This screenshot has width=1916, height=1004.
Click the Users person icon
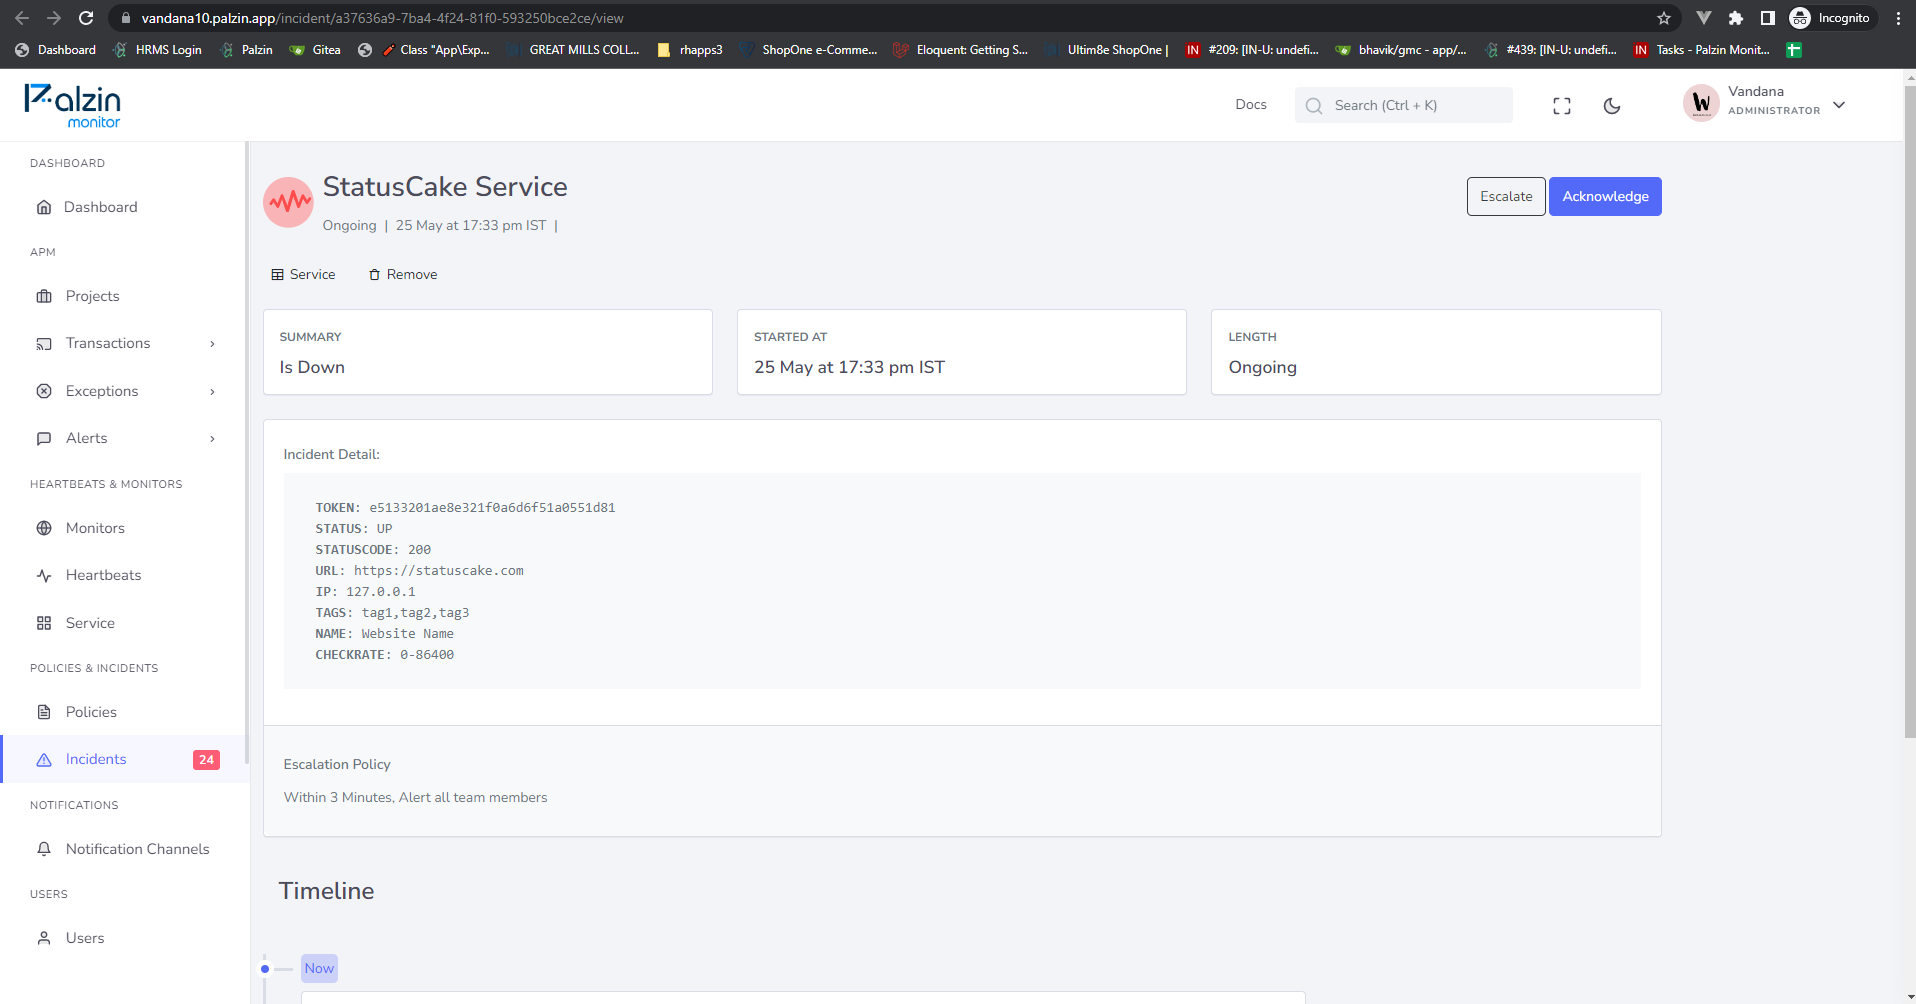[x=44, y=938]
